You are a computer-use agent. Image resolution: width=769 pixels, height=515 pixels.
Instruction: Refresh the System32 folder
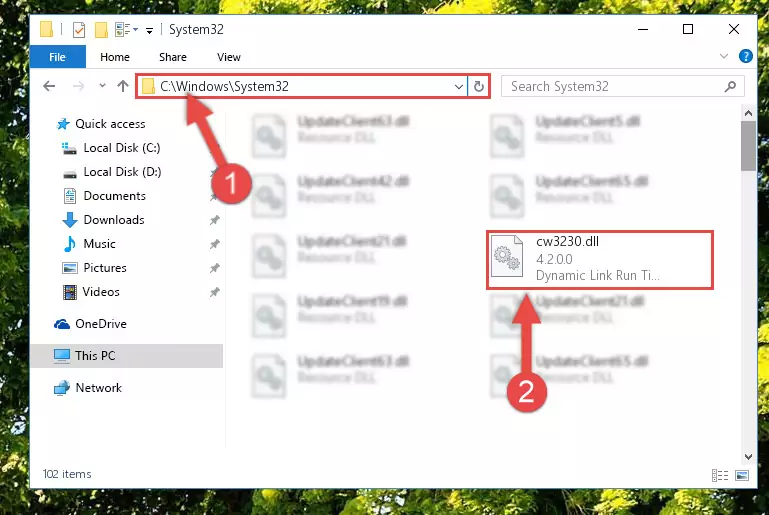click(x=479, y=87)
